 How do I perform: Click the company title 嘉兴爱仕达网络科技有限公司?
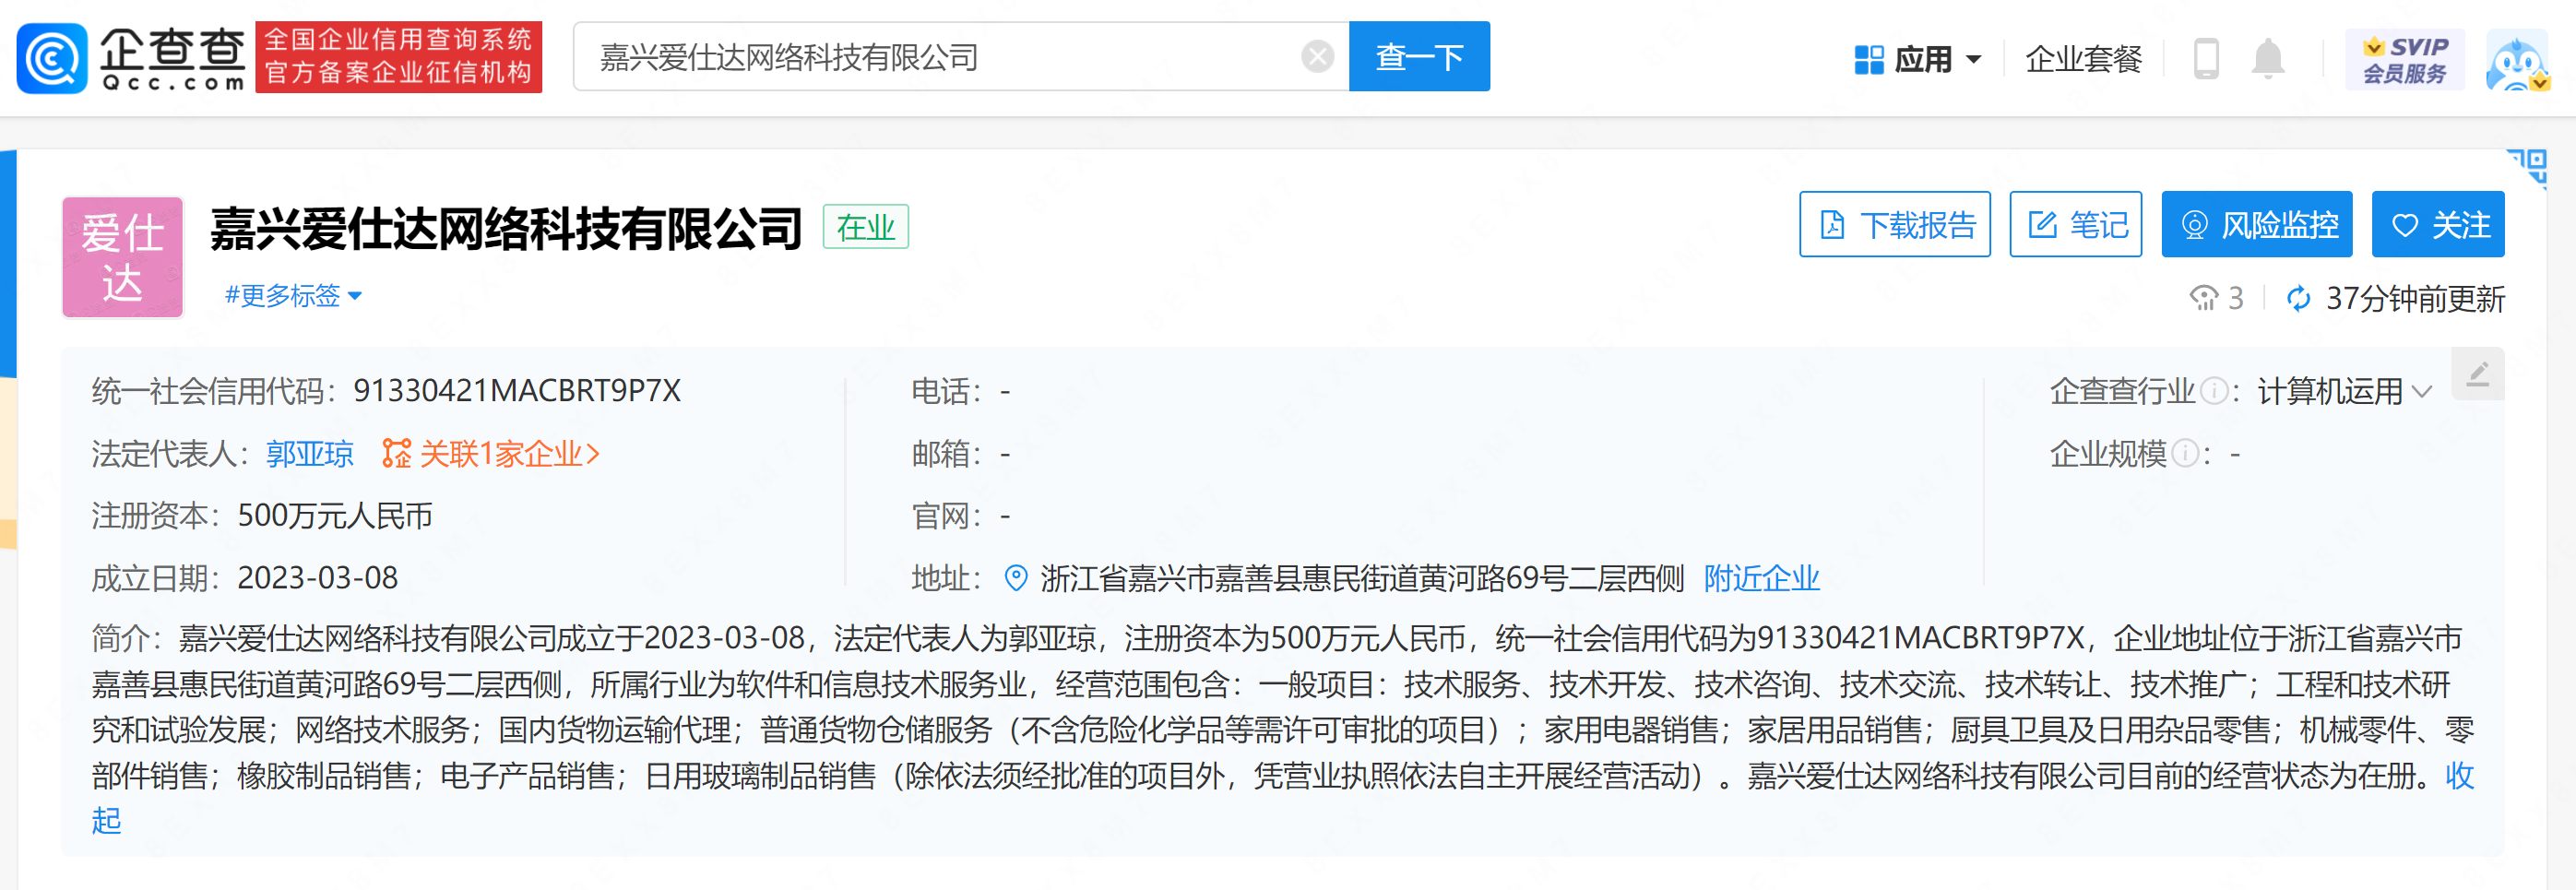(506, 228)
